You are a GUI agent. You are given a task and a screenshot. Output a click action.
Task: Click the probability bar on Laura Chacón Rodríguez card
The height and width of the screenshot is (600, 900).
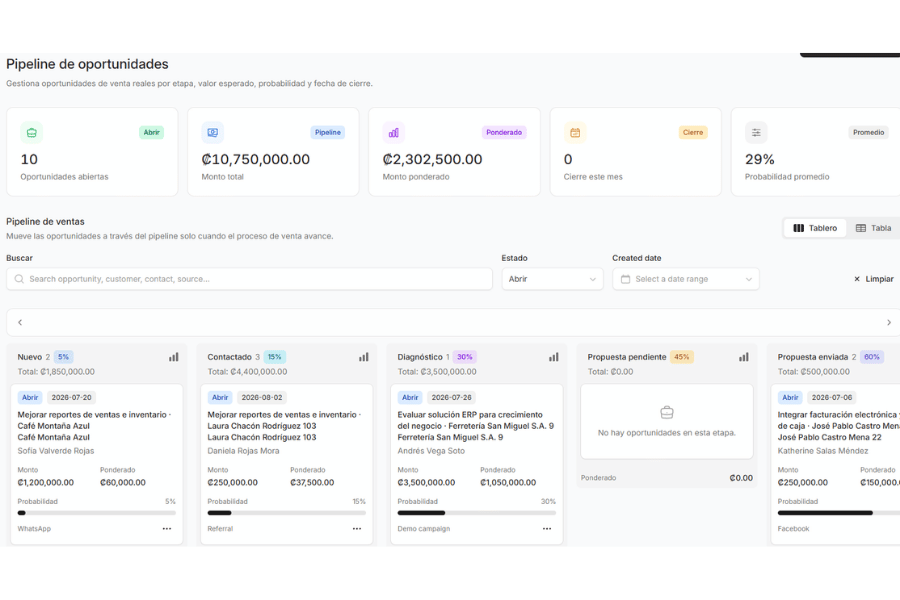(286, 513)
